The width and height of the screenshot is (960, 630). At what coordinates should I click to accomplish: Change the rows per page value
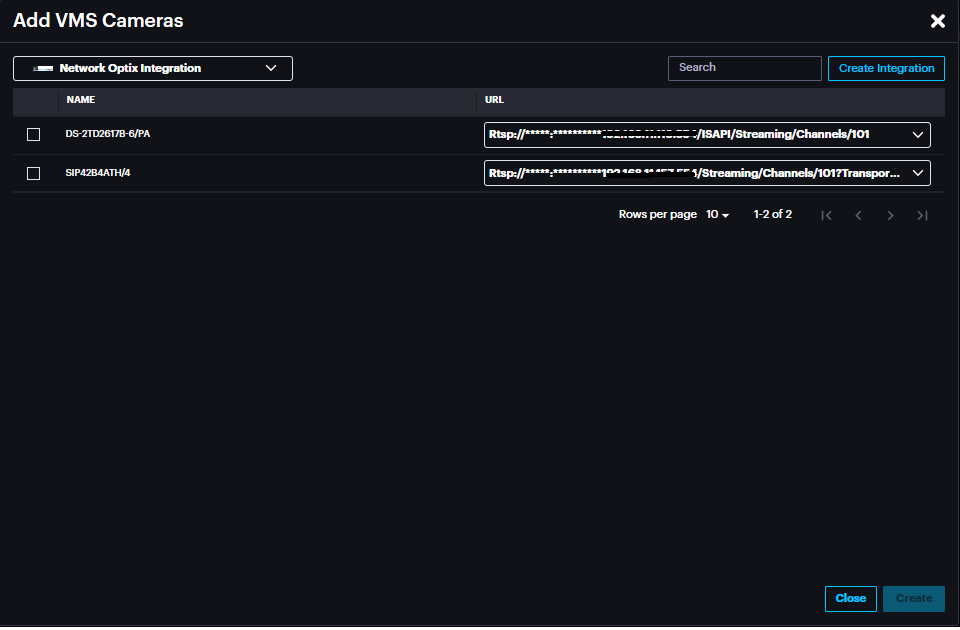point(717,215)
